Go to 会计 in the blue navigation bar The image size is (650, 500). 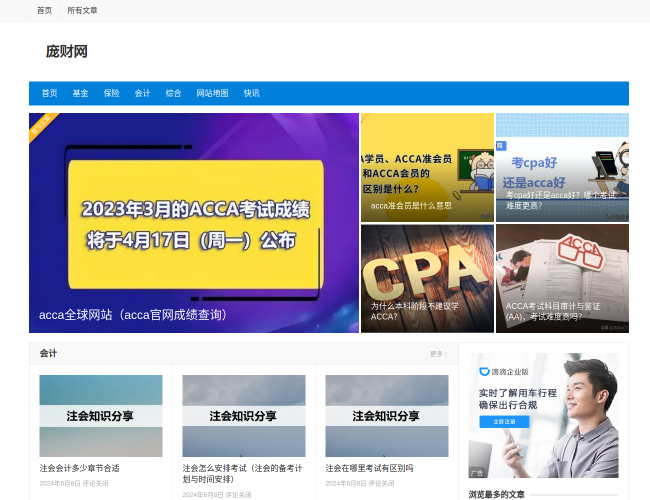(x=142, y=93)
